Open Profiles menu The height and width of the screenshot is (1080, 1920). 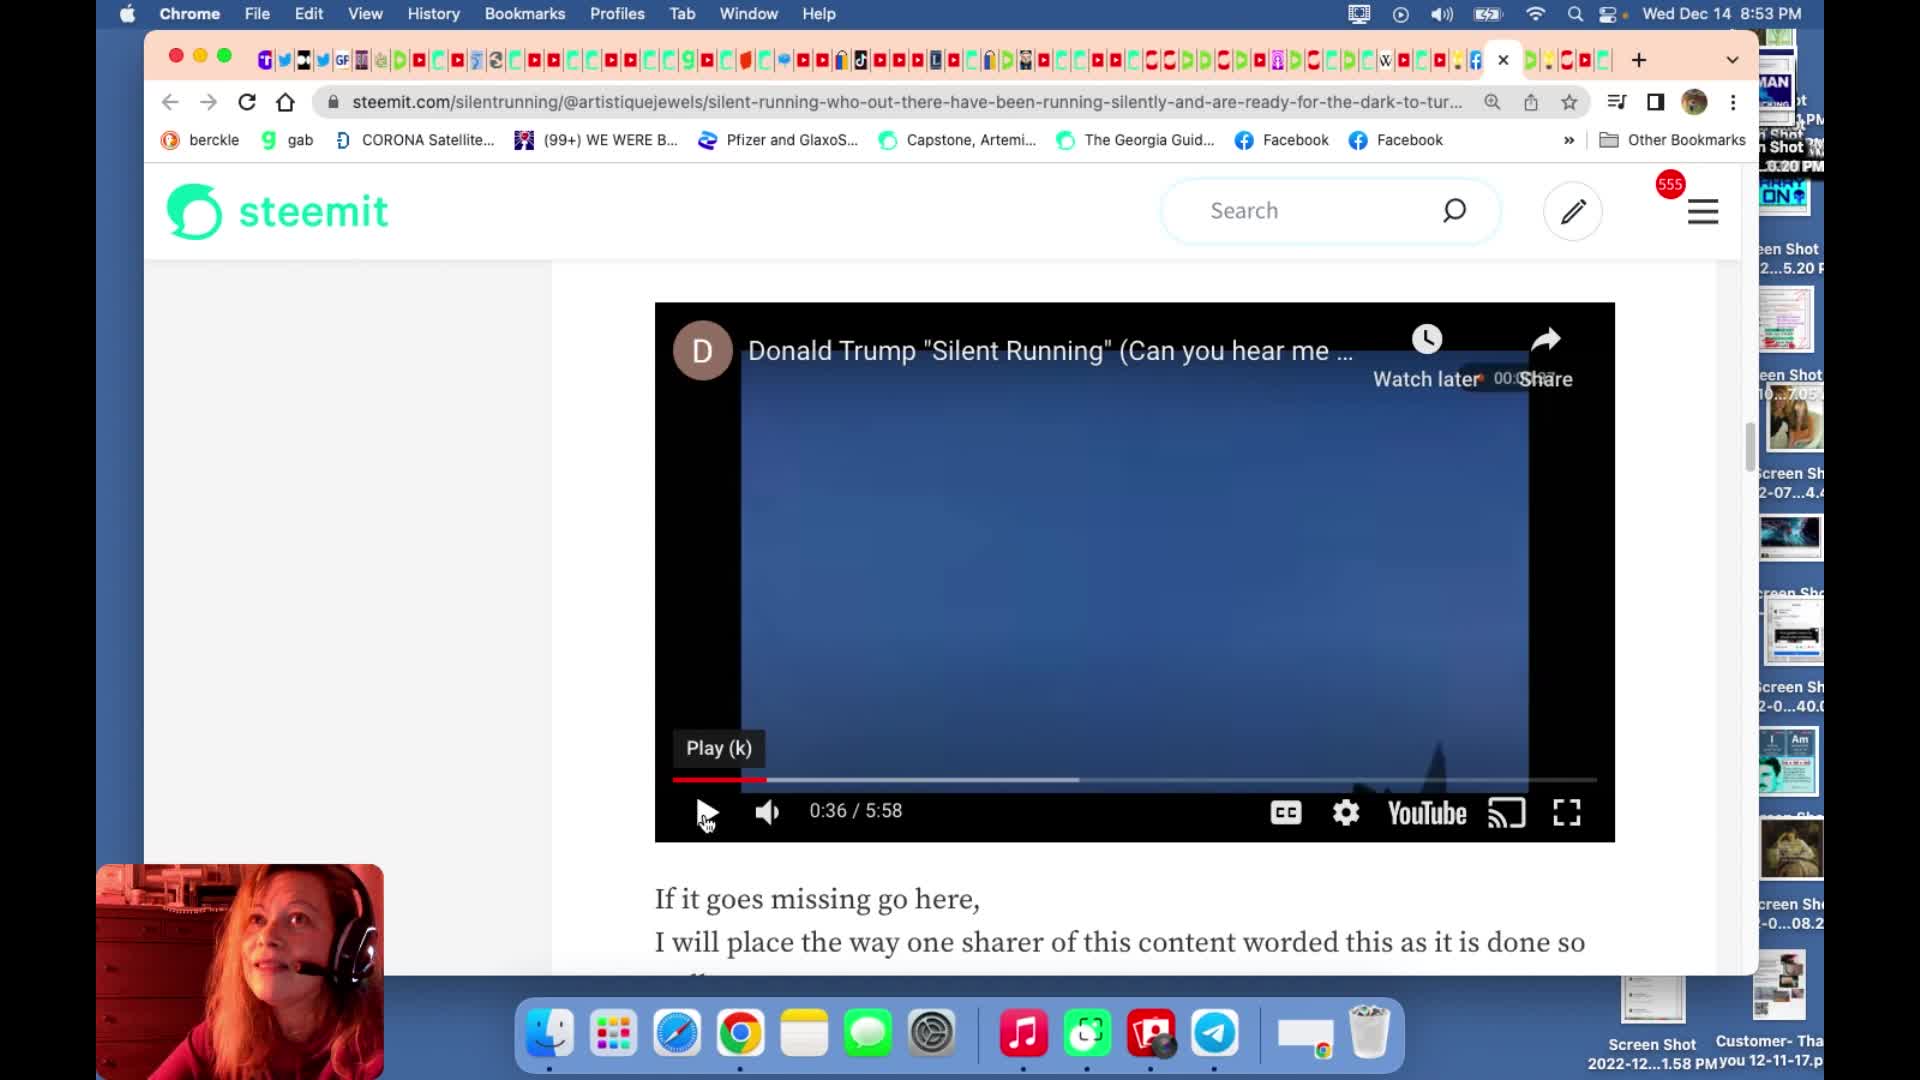pyautogui.click(x=617, y=14)
